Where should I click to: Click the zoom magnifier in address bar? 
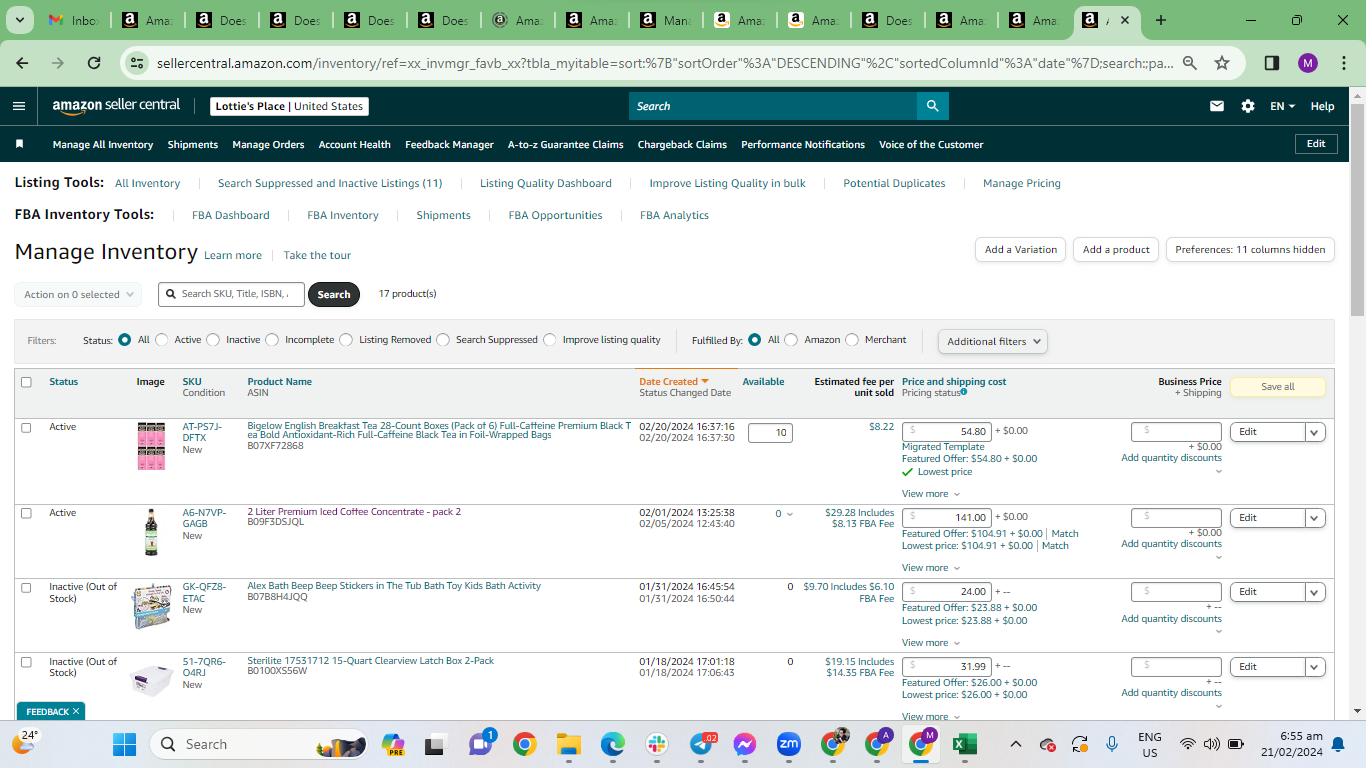1190,63
